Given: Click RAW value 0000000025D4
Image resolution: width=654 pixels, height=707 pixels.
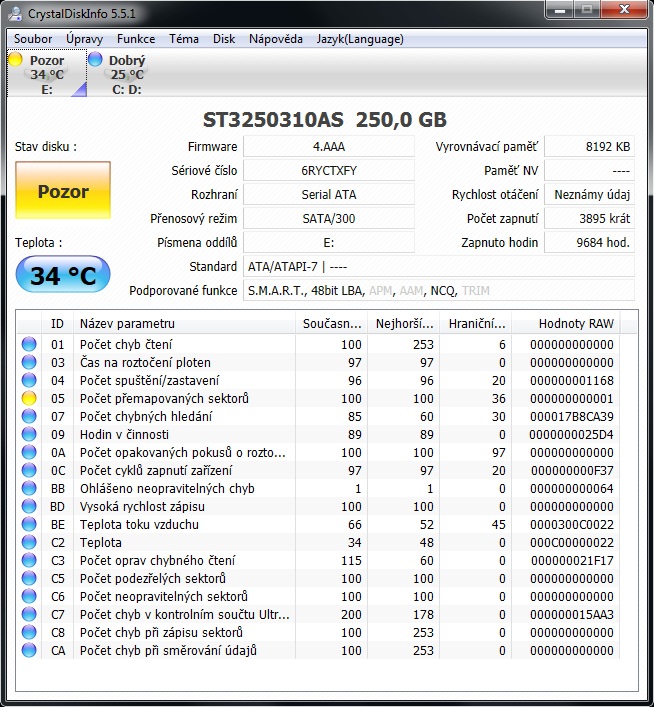Looking at the screenshot, I should coord(571,435).
